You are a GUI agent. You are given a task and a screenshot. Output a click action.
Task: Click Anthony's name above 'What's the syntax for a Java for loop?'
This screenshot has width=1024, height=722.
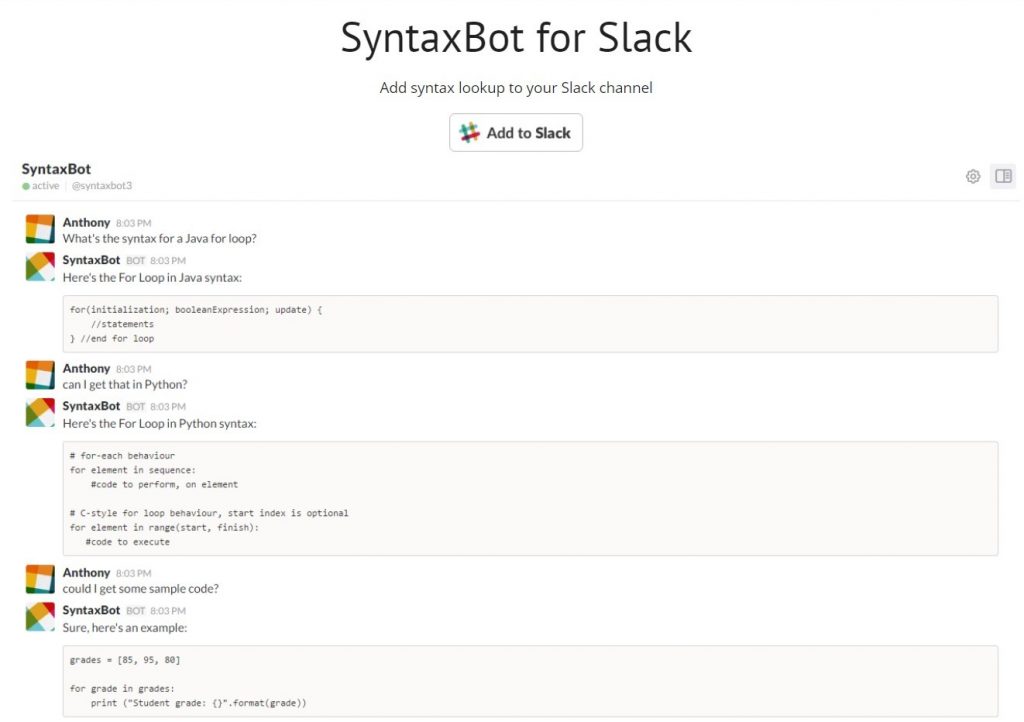(86, 223)
